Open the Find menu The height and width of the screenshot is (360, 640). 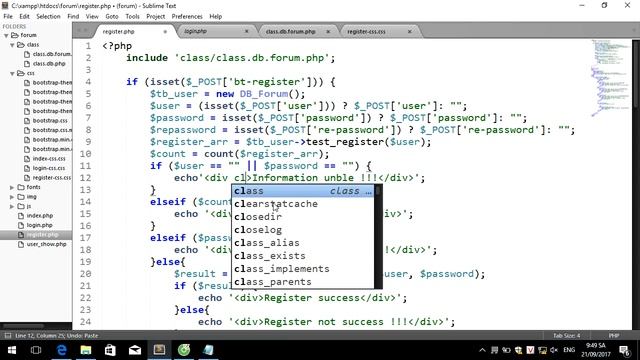pos(73,16)
